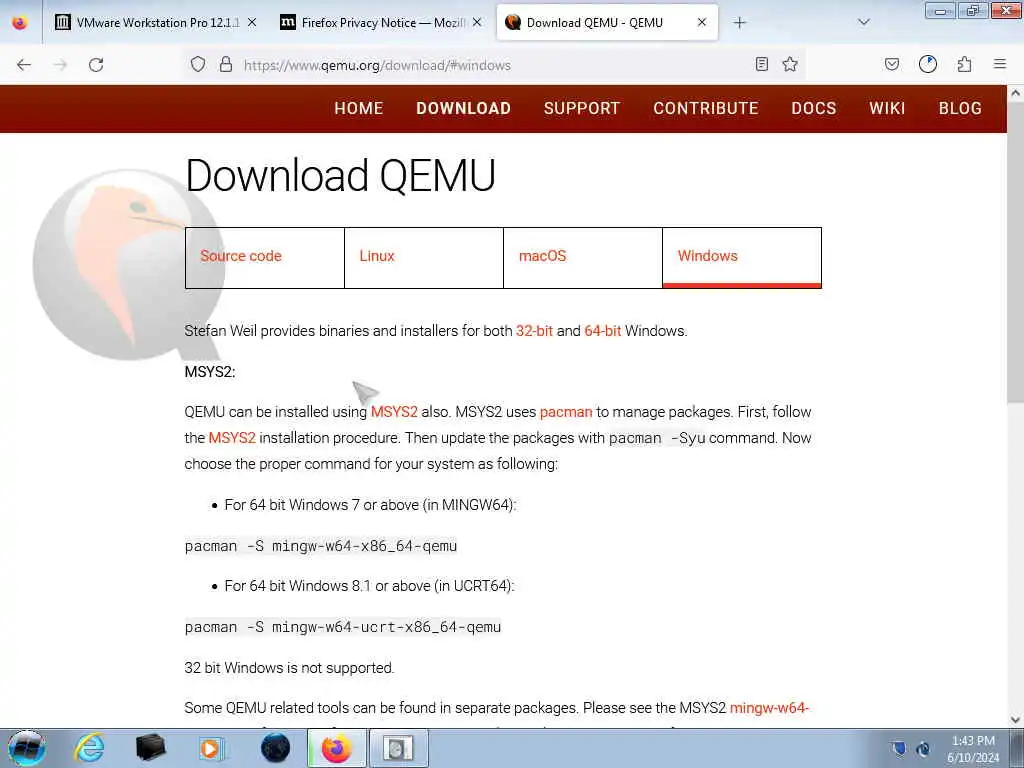1024x768 pixels.
Task: Open the HOME menu item
Action: pos(359,108)
